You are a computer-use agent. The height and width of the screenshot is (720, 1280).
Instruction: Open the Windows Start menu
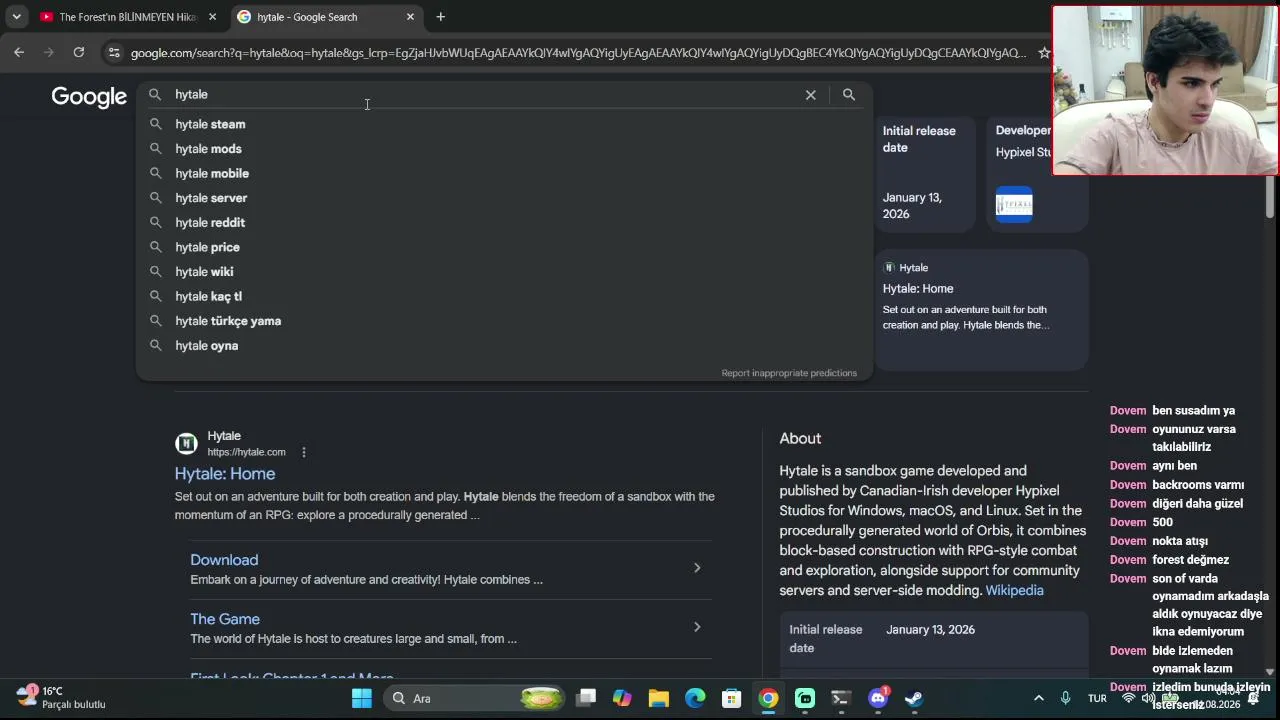click(362, 698)
